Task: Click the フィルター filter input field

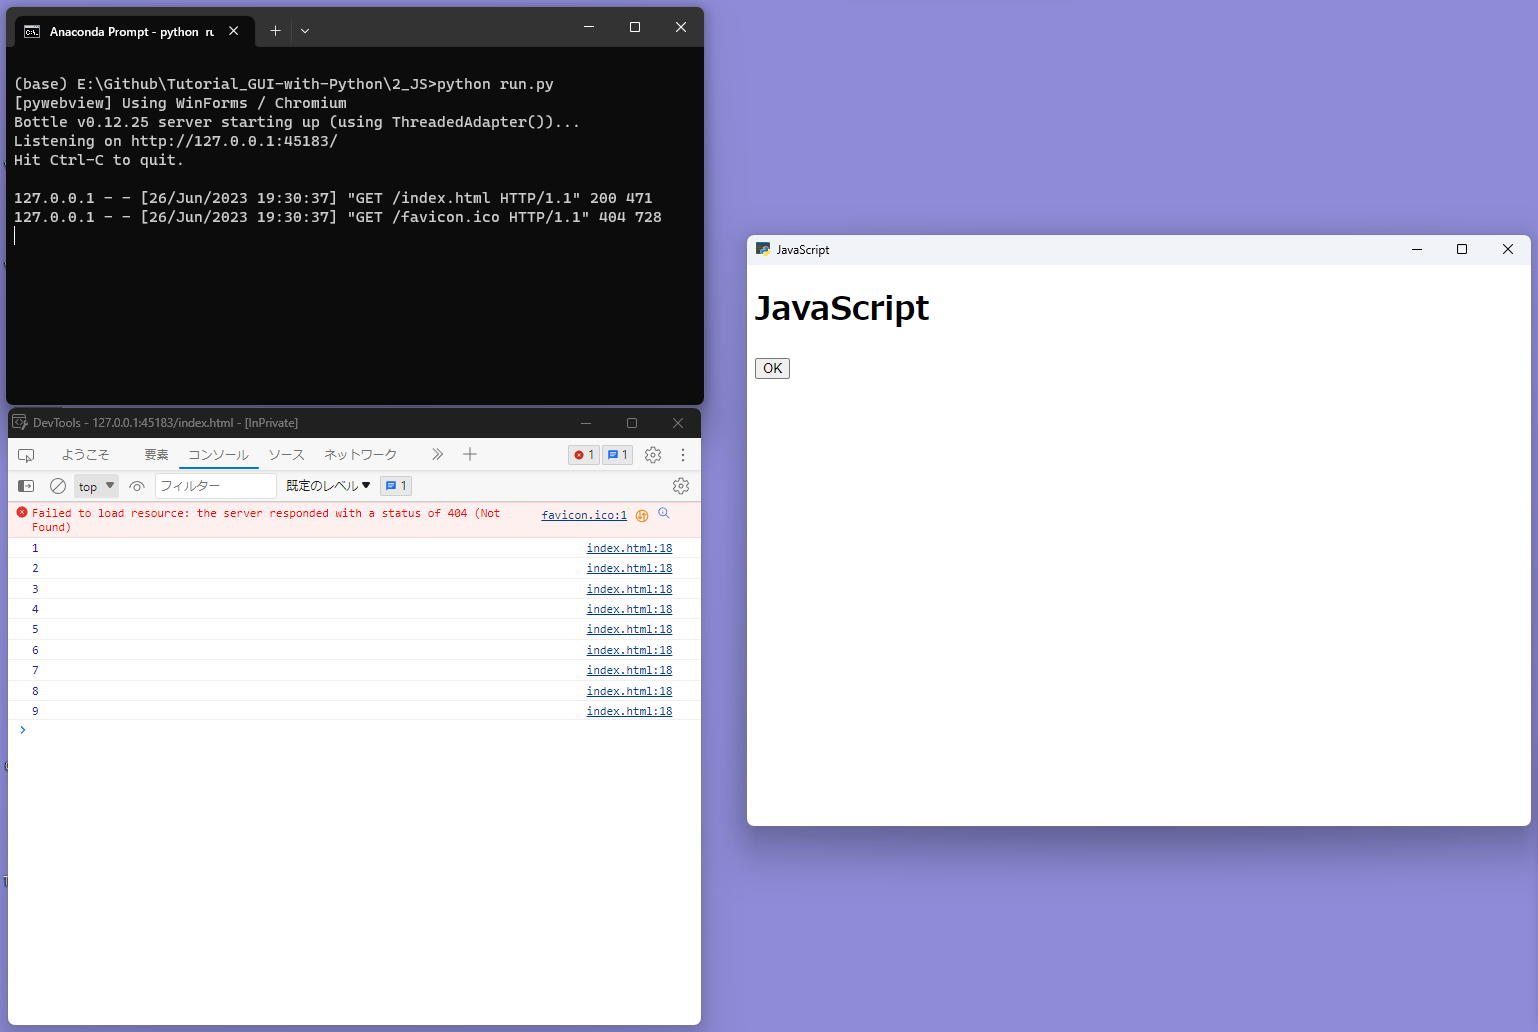Action: 215,486
